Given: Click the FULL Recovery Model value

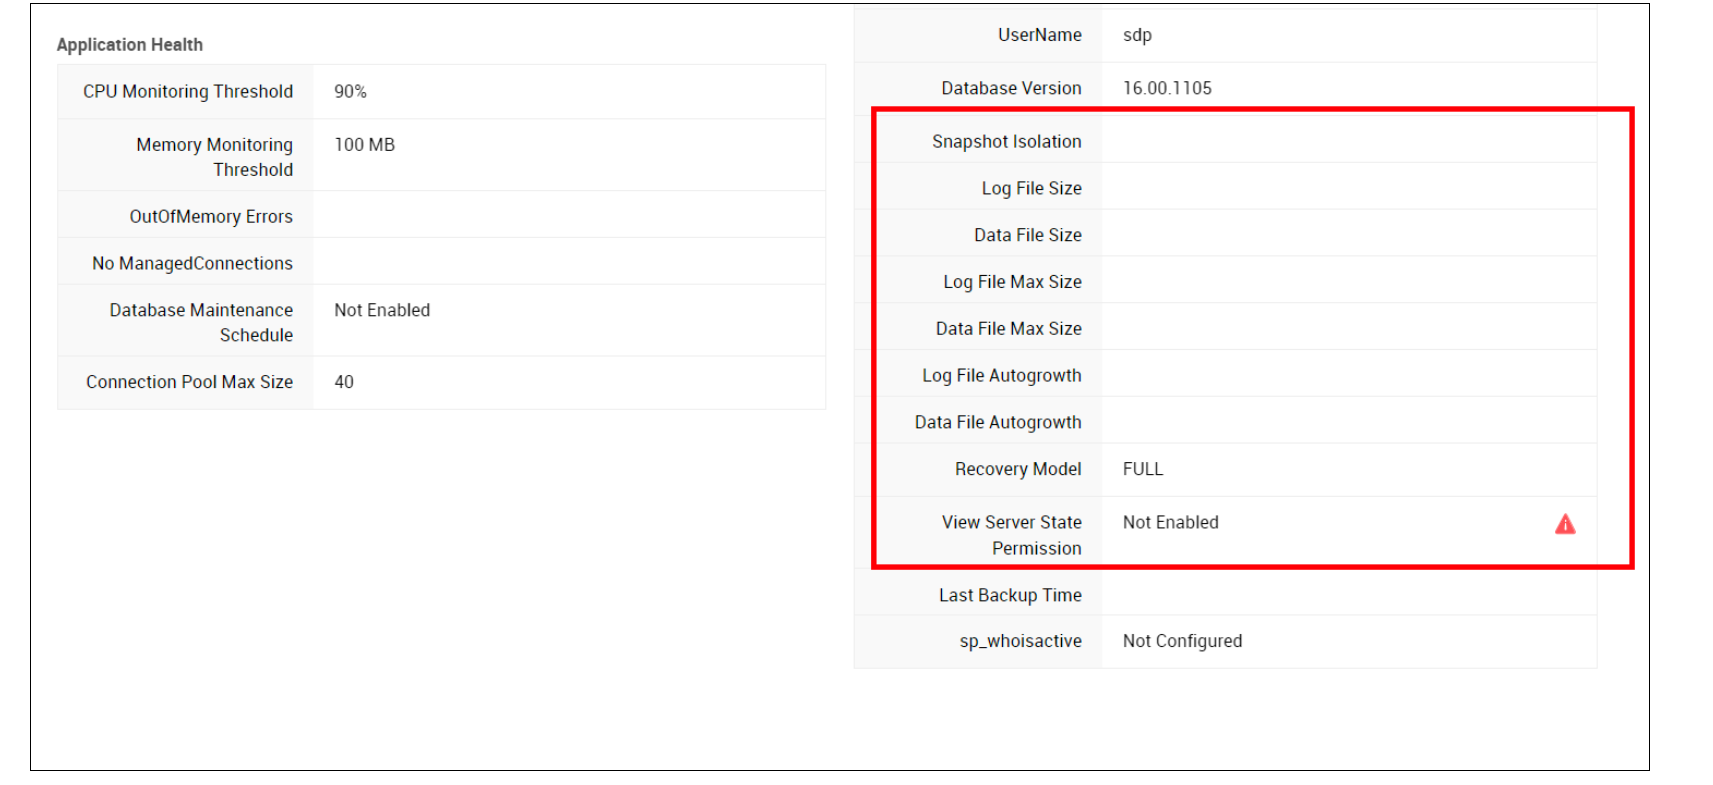Looking at the screenshot, I should 1142,469.
